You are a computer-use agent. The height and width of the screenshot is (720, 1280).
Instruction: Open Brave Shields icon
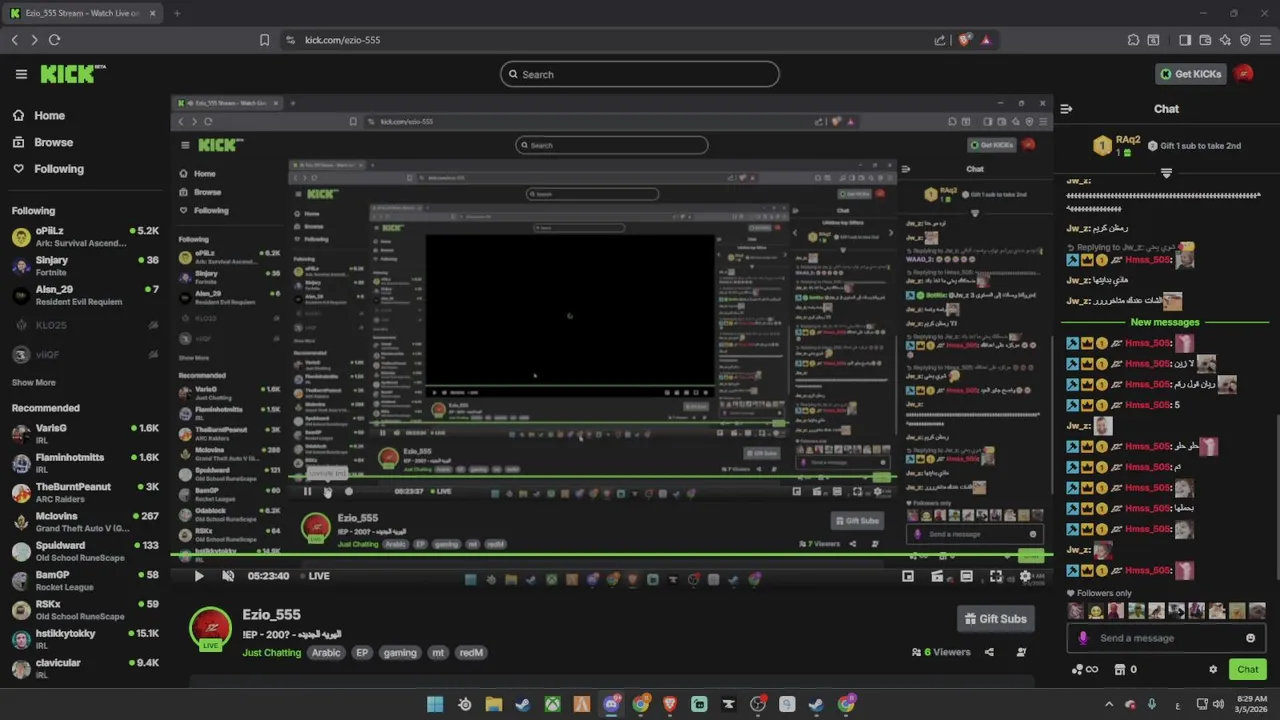964,40
